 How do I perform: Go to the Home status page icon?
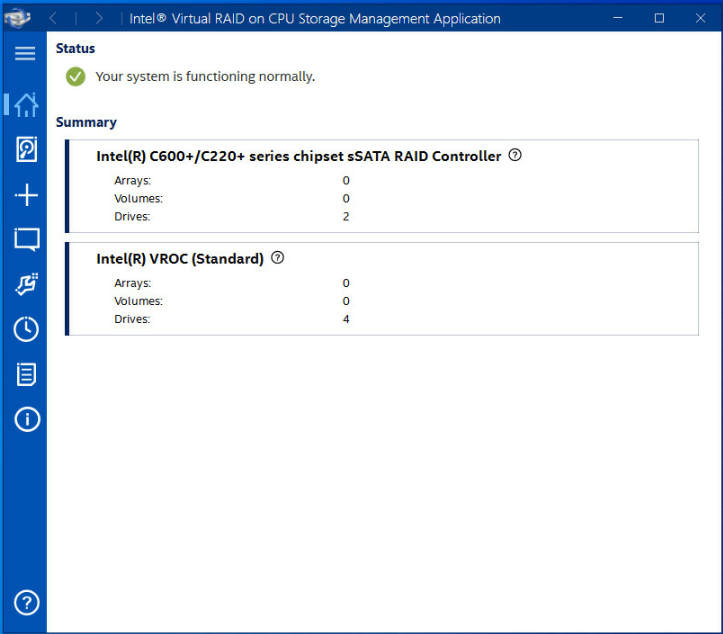point(26,105)
